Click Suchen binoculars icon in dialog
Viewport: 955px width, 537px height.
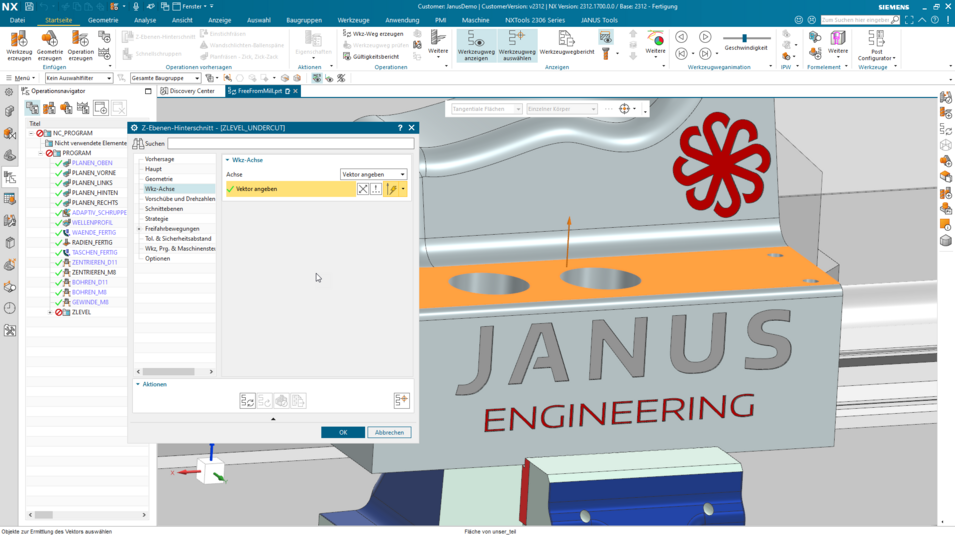[x=138, y=144]
